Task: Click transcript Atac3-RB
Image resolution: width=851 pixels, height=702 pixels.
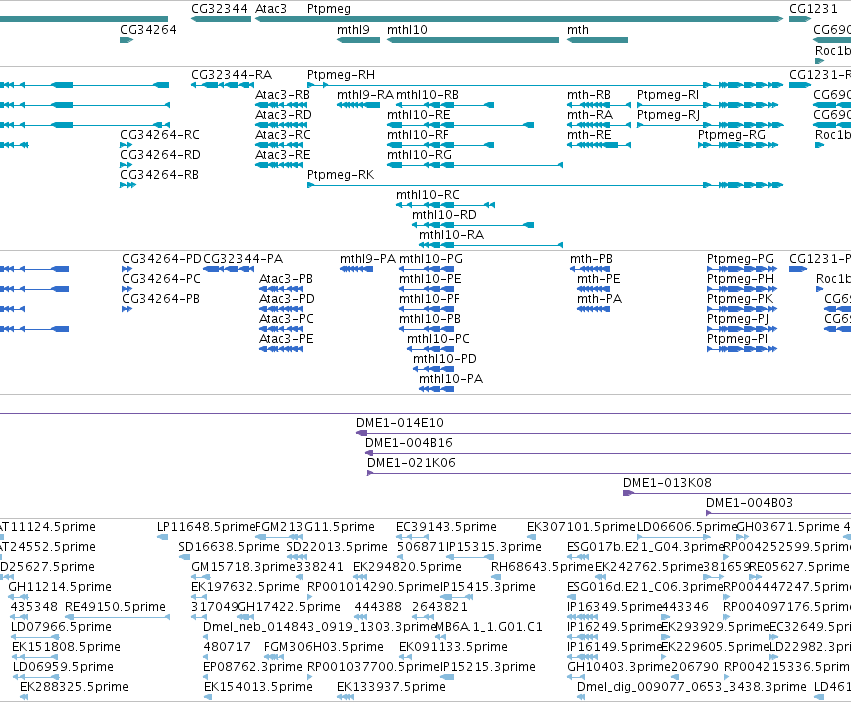Action: [x=282, y=95]
